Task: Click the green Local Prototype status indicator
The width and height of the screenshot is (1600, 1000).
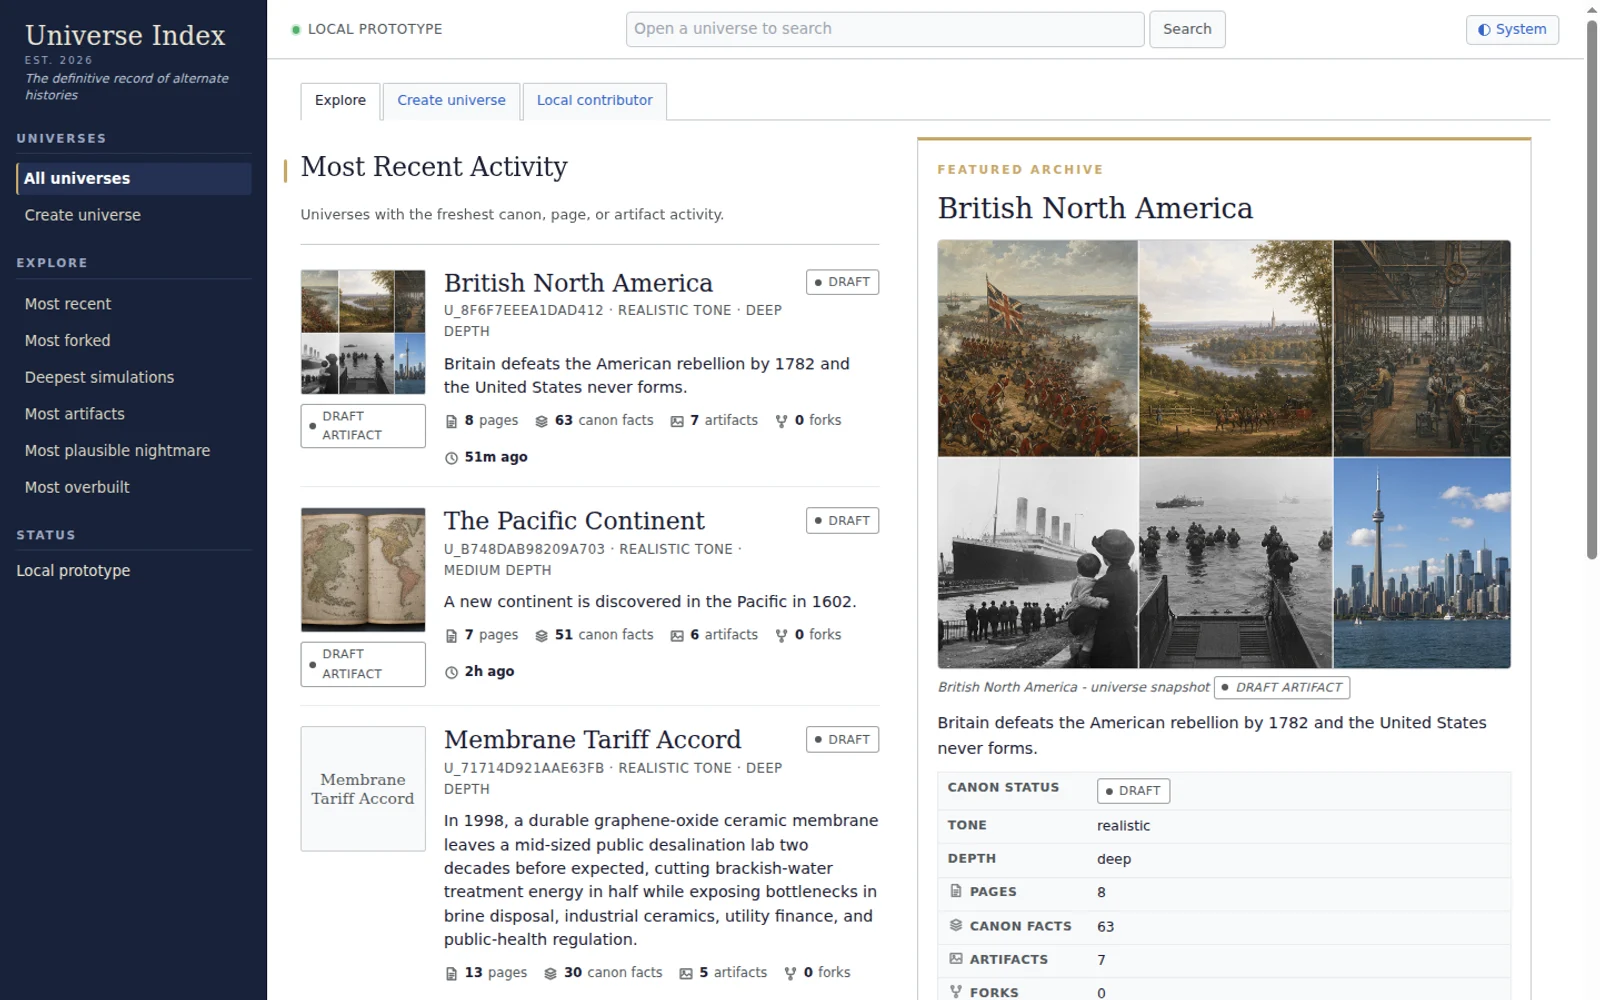Action: 296,30
